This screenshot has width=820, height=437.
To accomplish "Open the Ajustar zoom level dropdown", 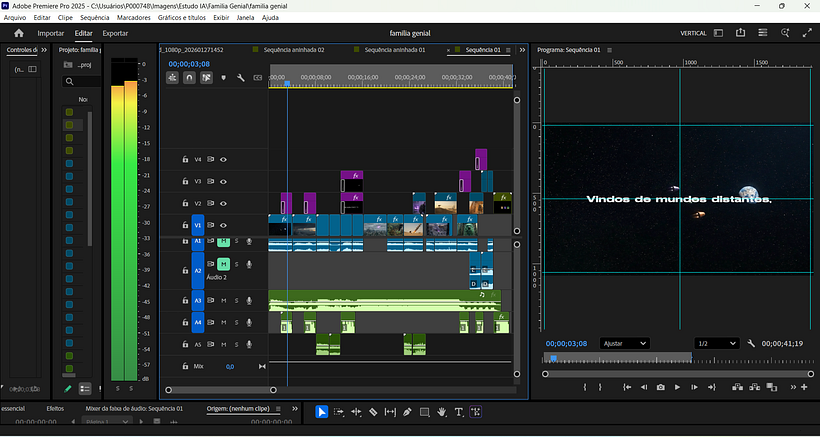I will (624, 343).
